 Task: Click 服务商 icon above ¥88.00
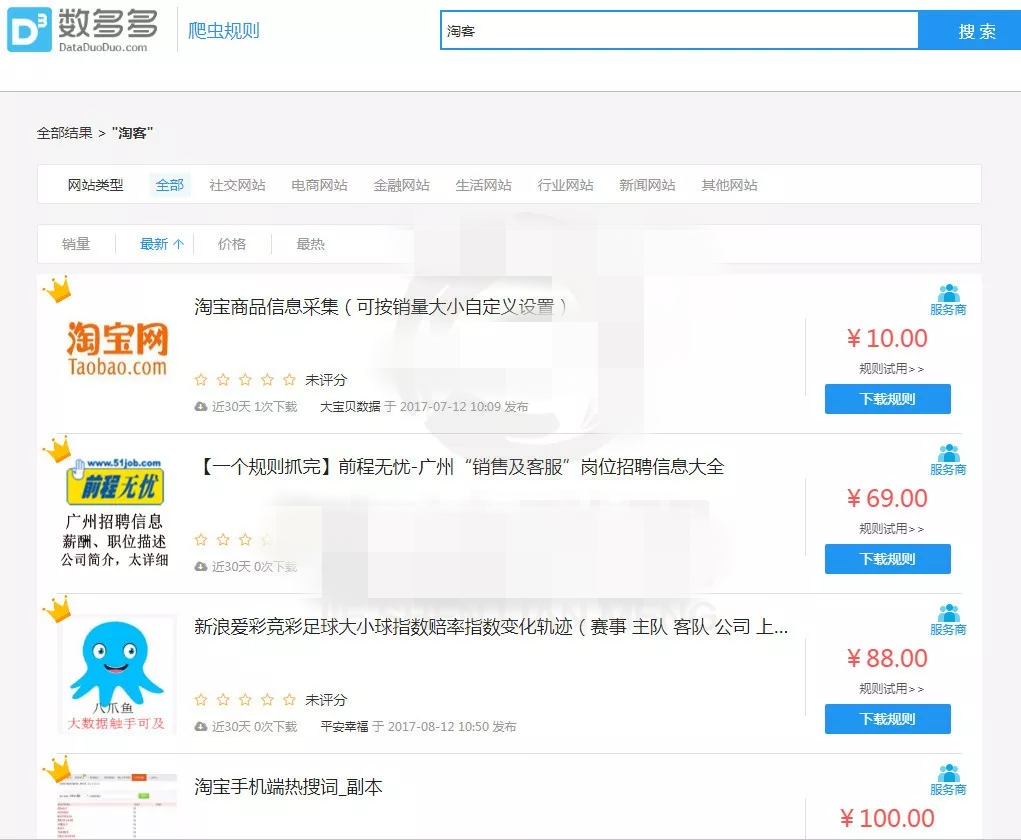[948, 621]
